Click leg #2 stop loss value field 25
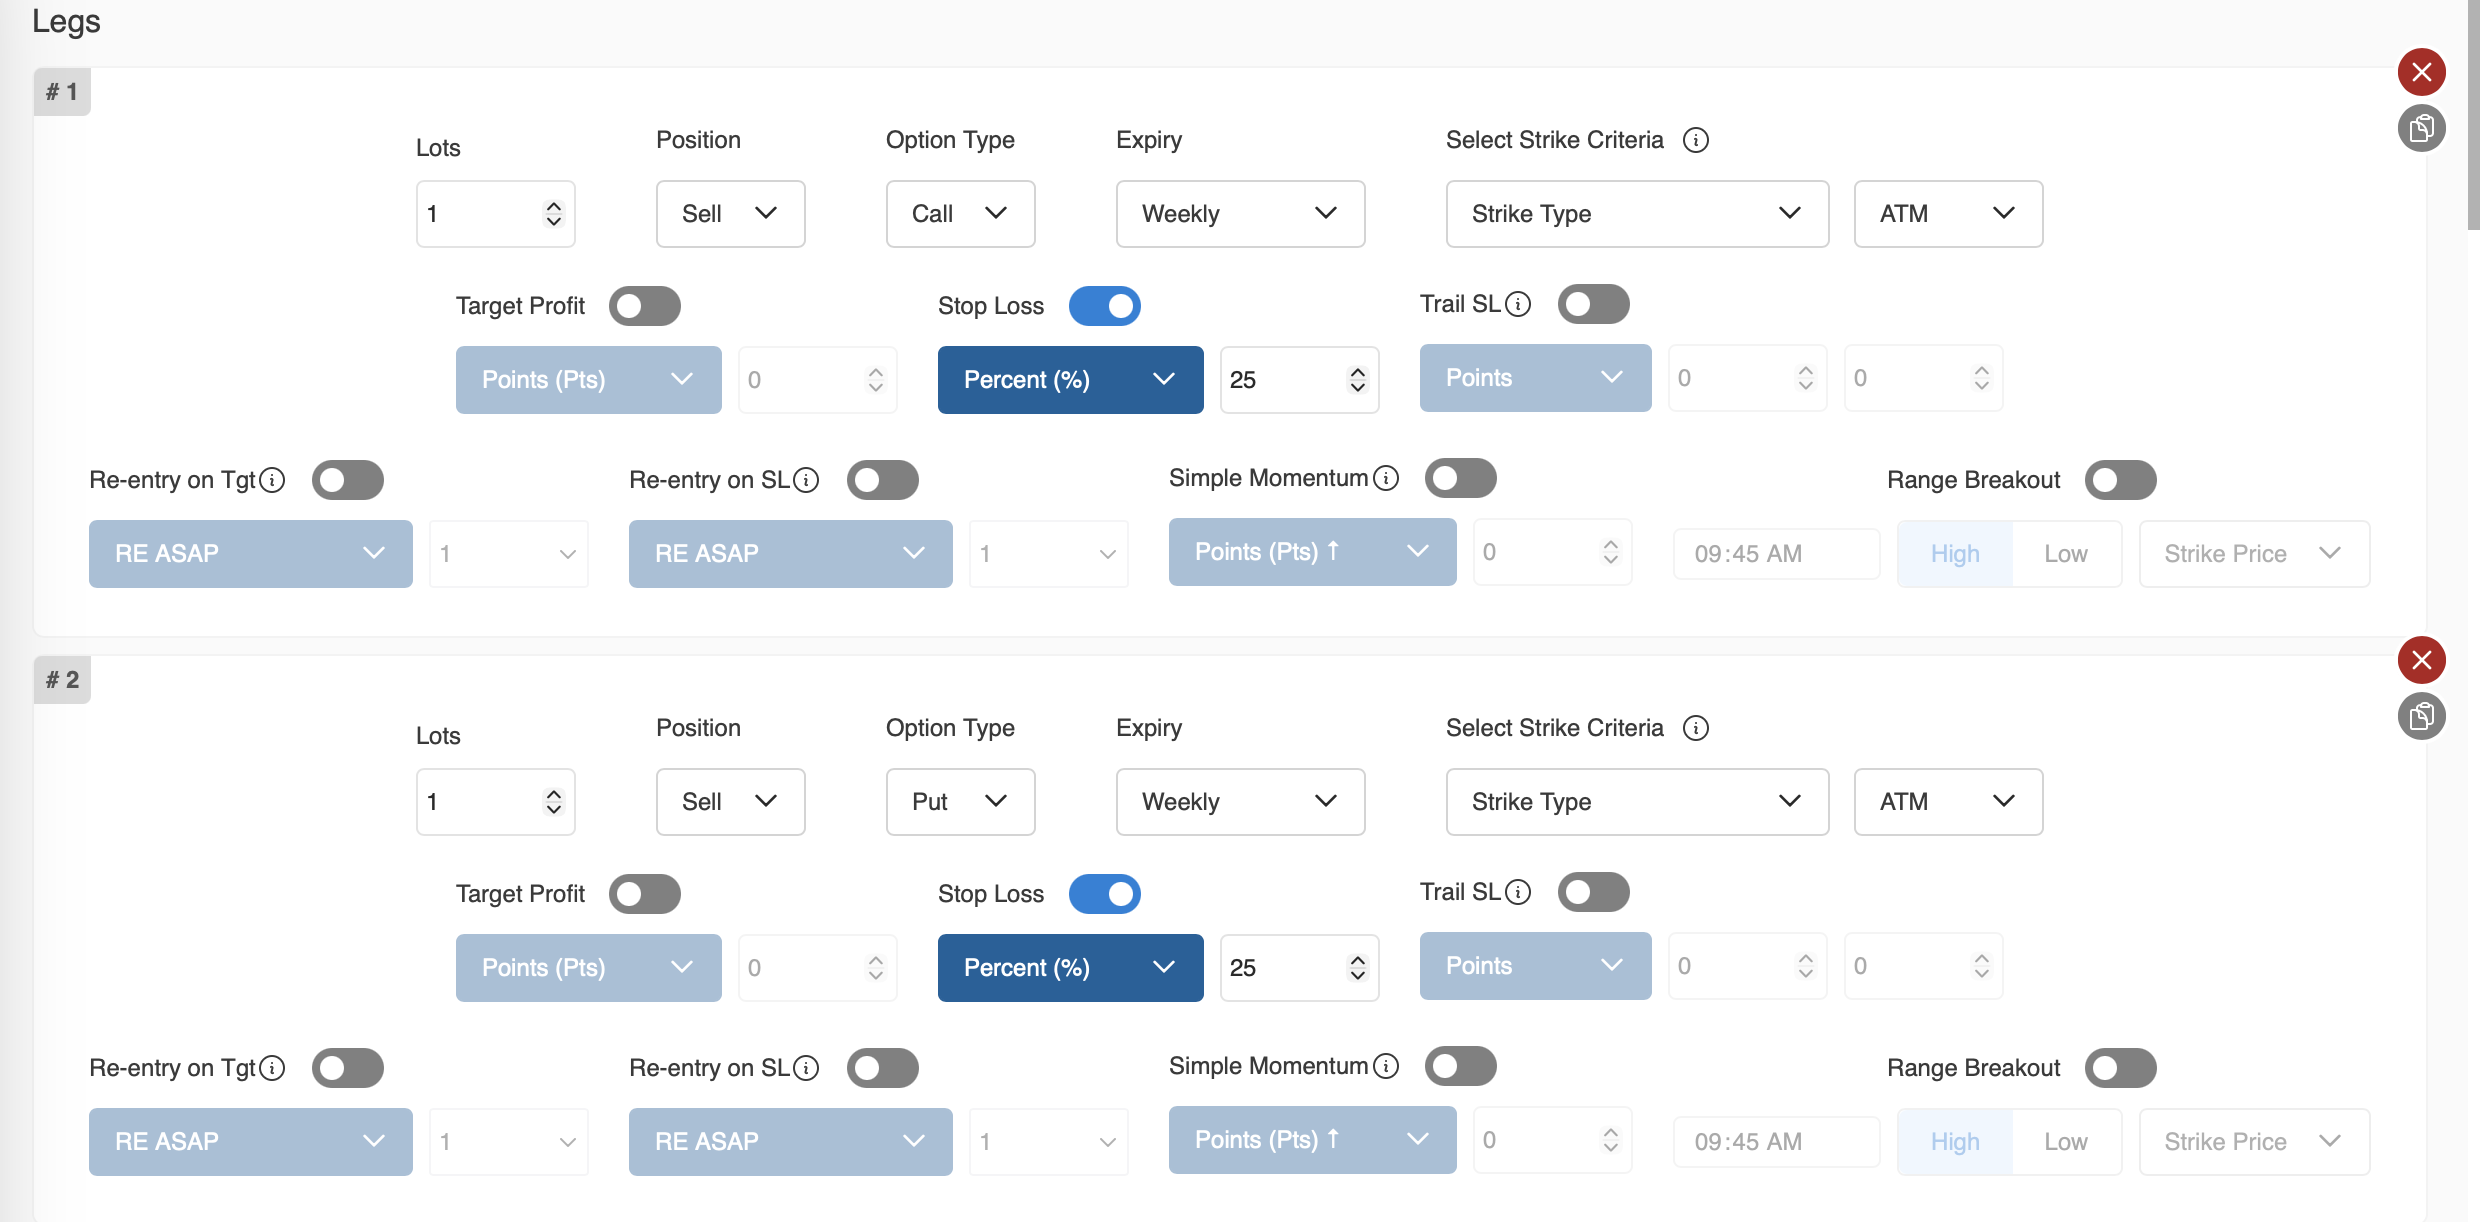 [1285, 968]
